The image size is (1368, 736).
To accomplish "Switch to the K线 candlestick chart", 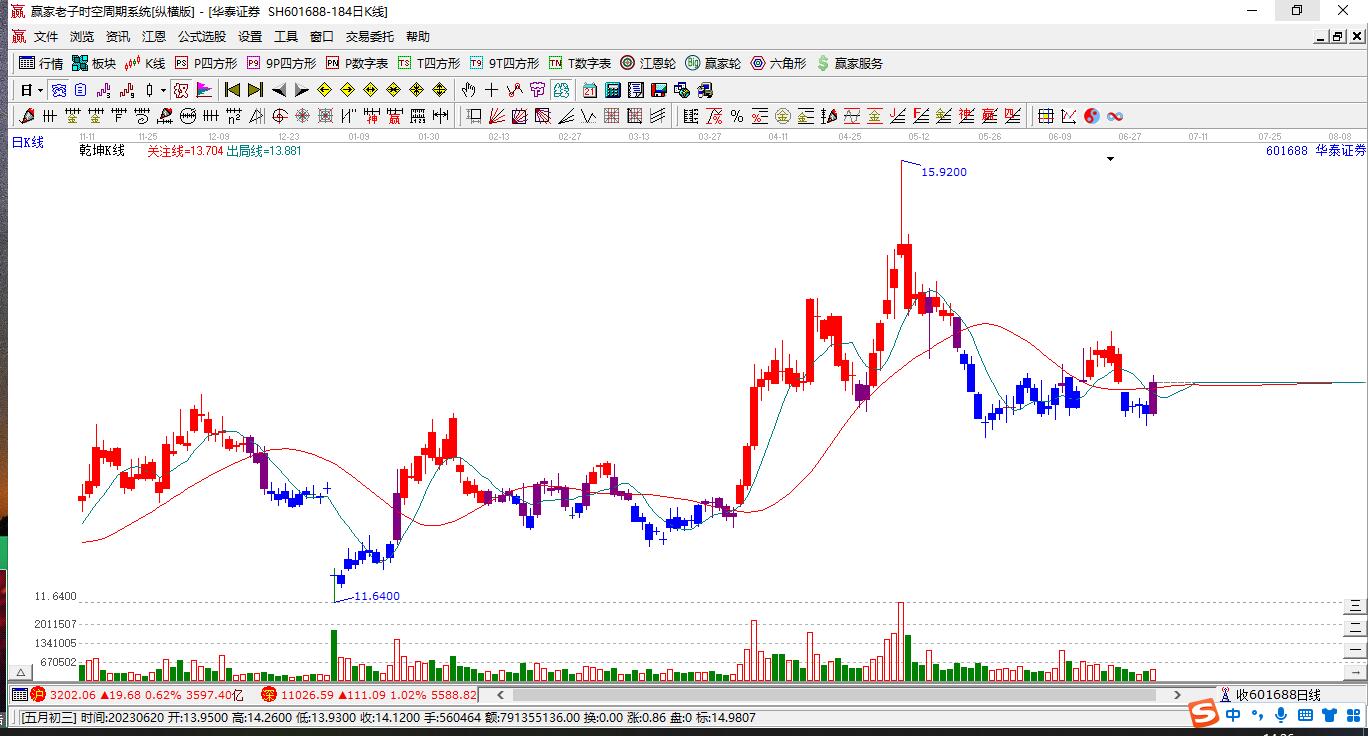I will point(144,63).
